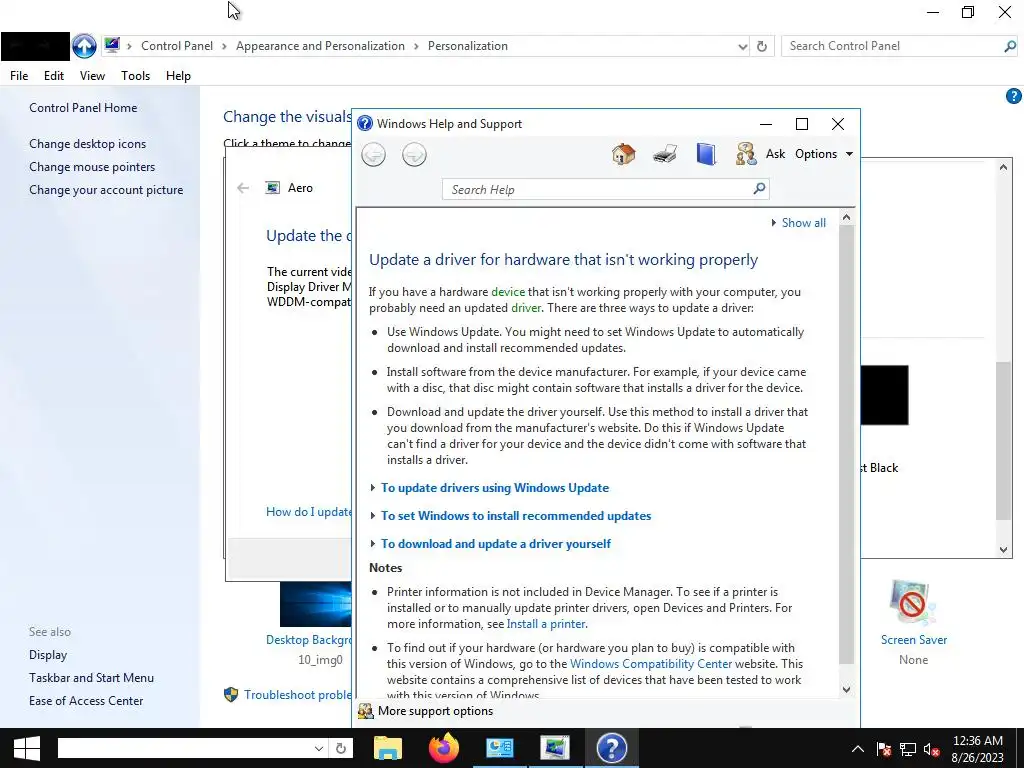Click the muted volume tray icon
The height and width of the screenshot is (768, 1024).
pyautogui.click(x=931, y=749)
